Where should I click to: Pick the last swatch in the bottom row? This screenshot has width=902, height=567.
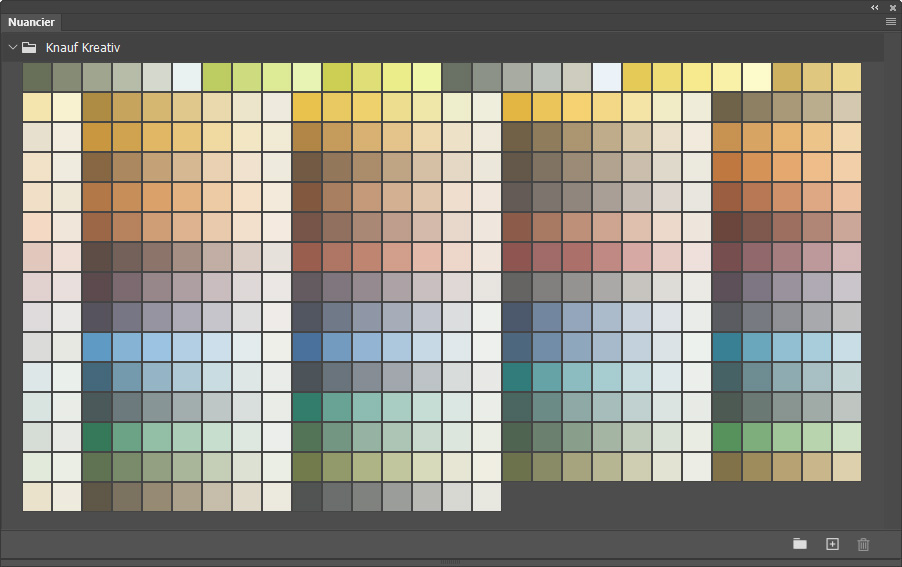tap(487, 497)
